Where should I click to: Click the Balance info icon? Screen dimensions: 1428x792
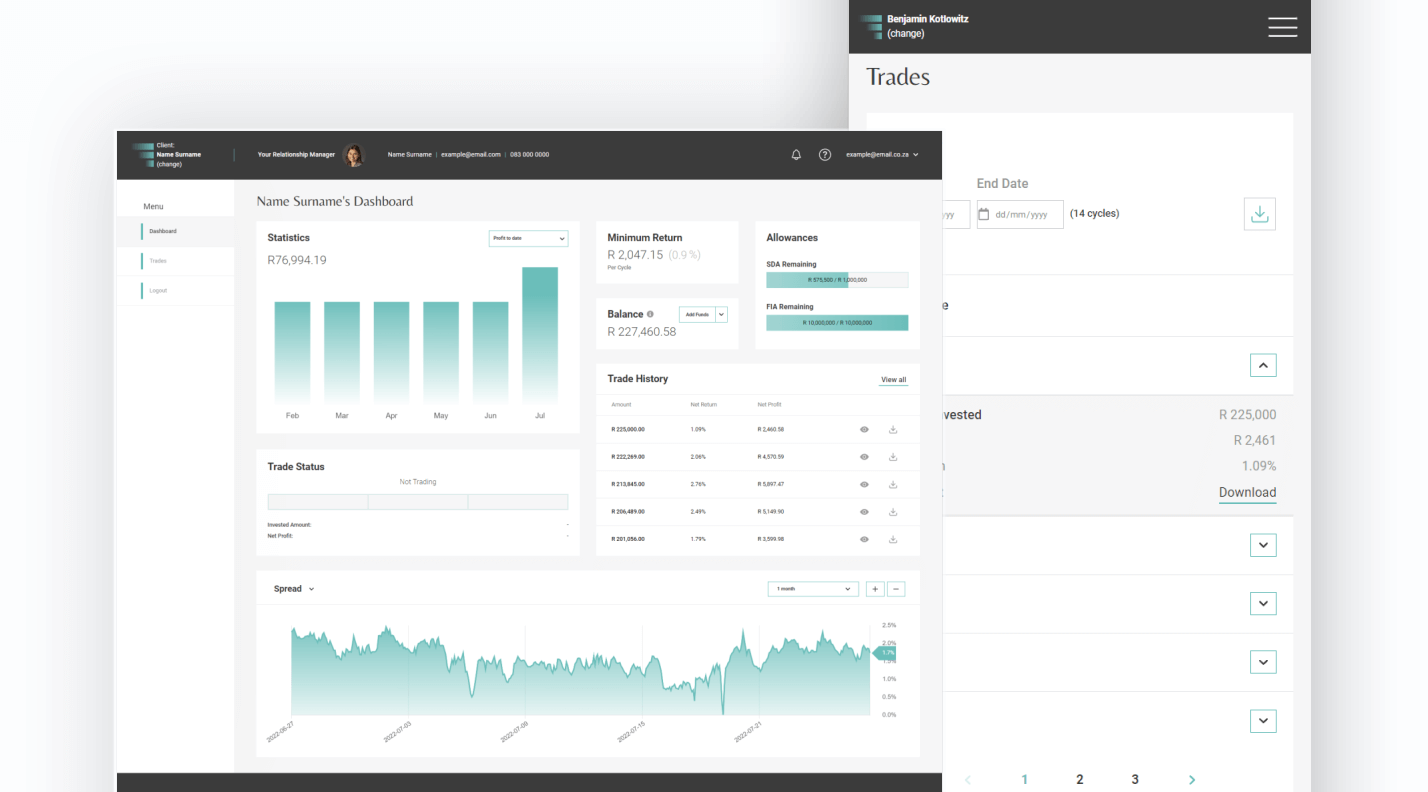click(x=650, y=314)
